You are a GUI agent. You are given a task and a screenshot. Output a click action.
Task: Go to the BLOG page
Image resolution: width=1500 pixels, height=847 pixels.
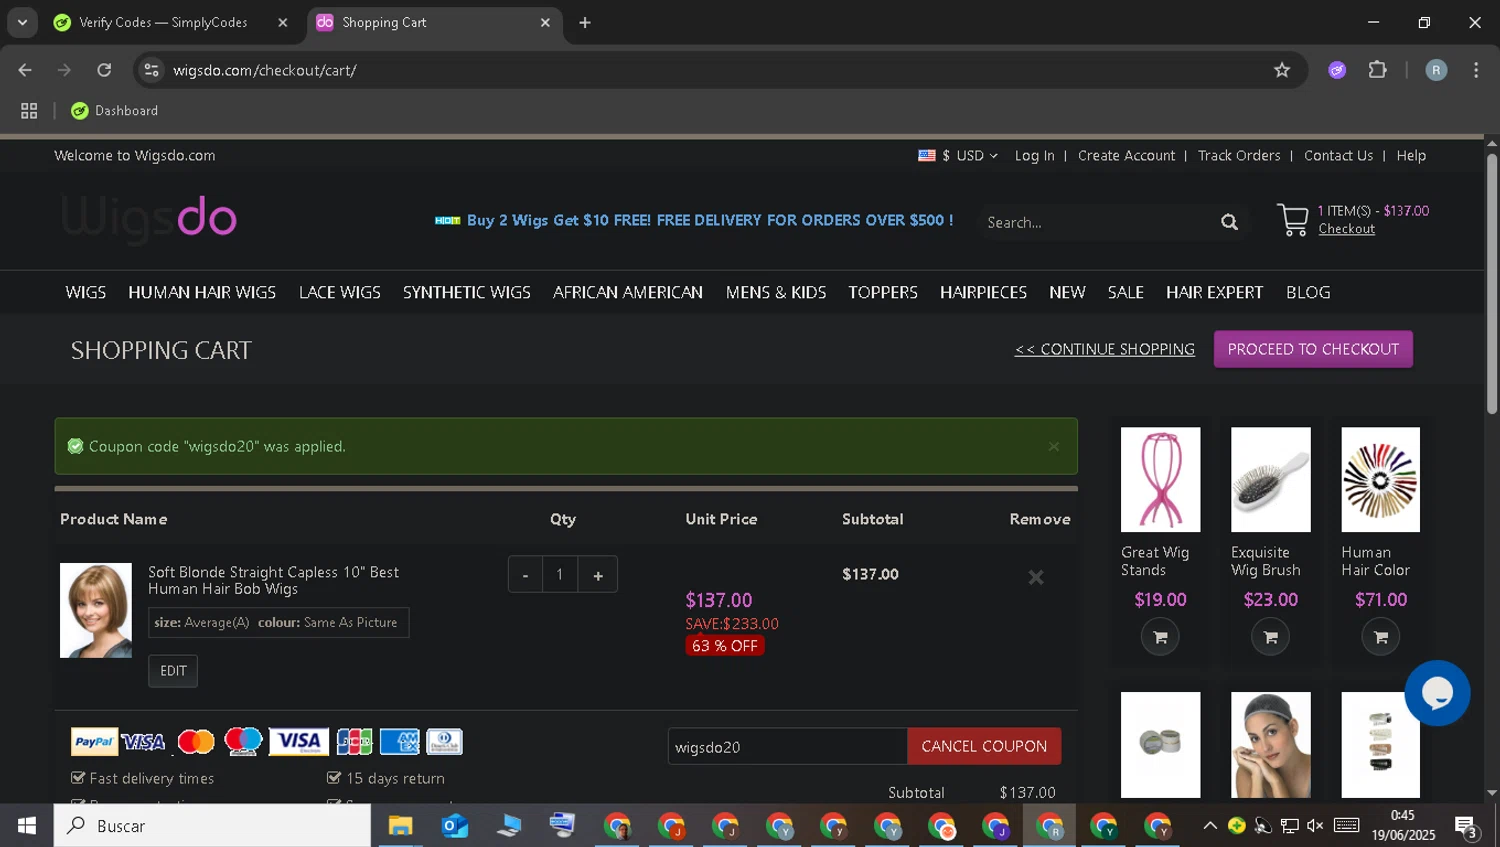click(1308, 292)
